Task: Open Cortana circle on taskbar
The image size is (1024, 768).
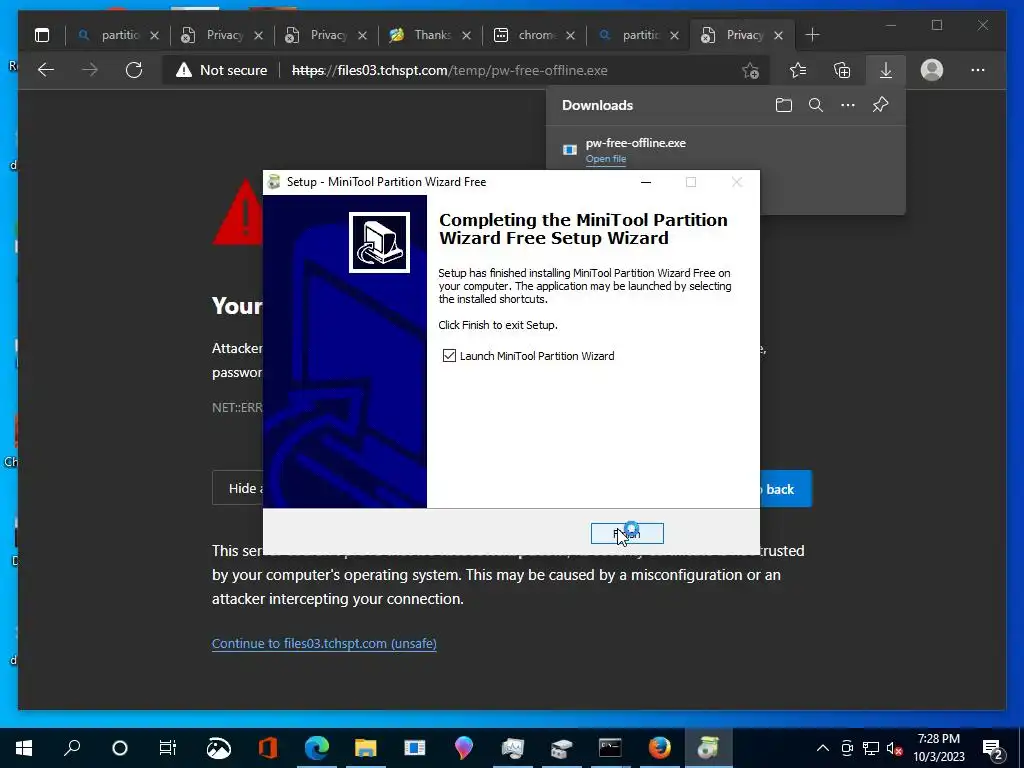Action: [120, 748]
